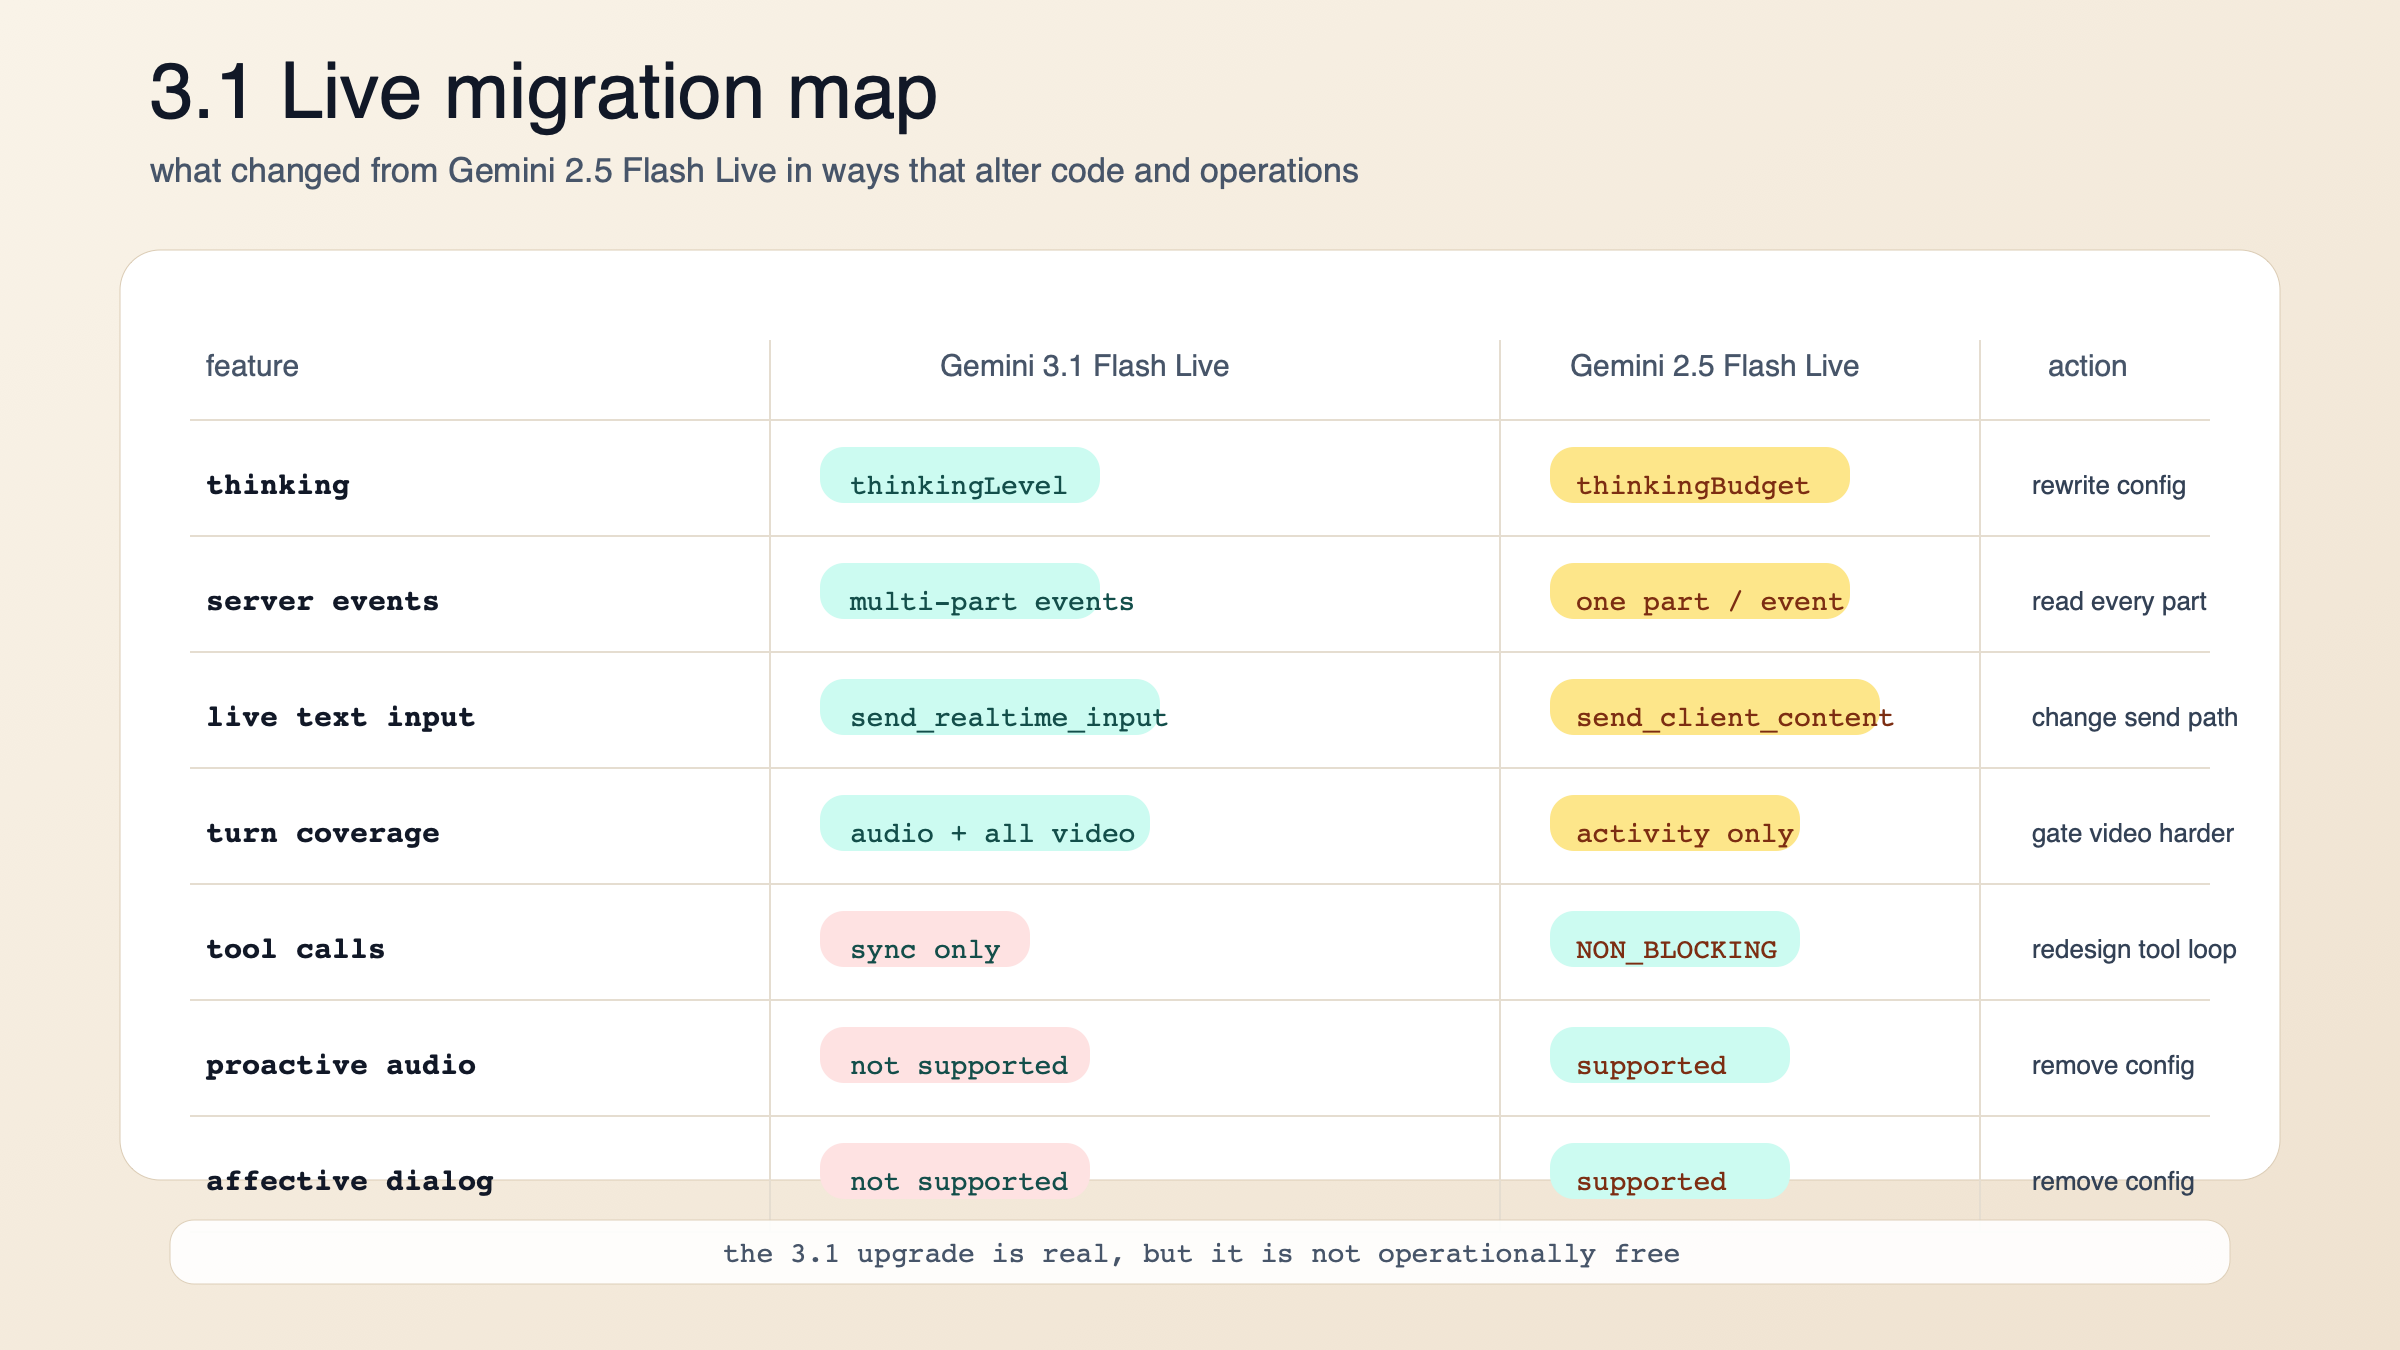Click the not supported pill for affective dialog
The width and height of the screenshot is (2400, 1350).
[x=955, y=1180]
